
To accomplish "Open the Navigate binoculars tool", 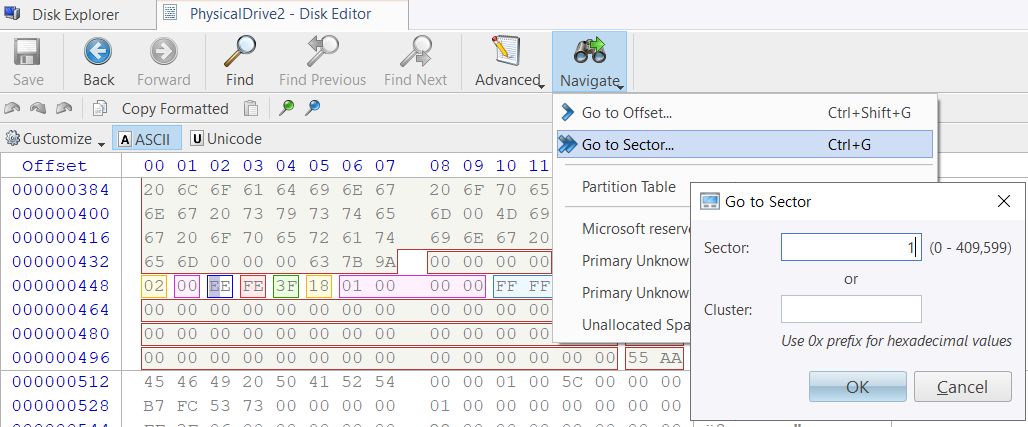I will pos(589,53).
